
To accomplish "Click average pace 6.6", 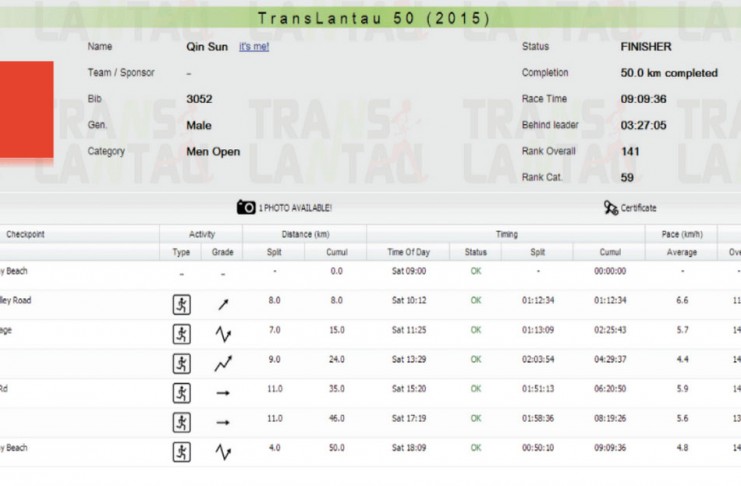I will pyautogui.click(x=682, y=301).
